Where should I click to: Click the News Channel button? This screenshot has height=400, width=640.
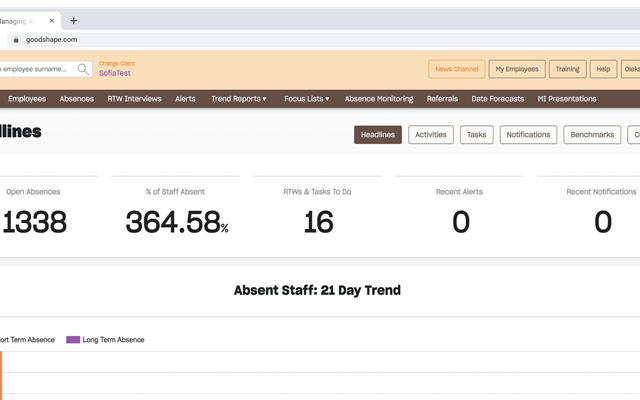coord(457,69)
